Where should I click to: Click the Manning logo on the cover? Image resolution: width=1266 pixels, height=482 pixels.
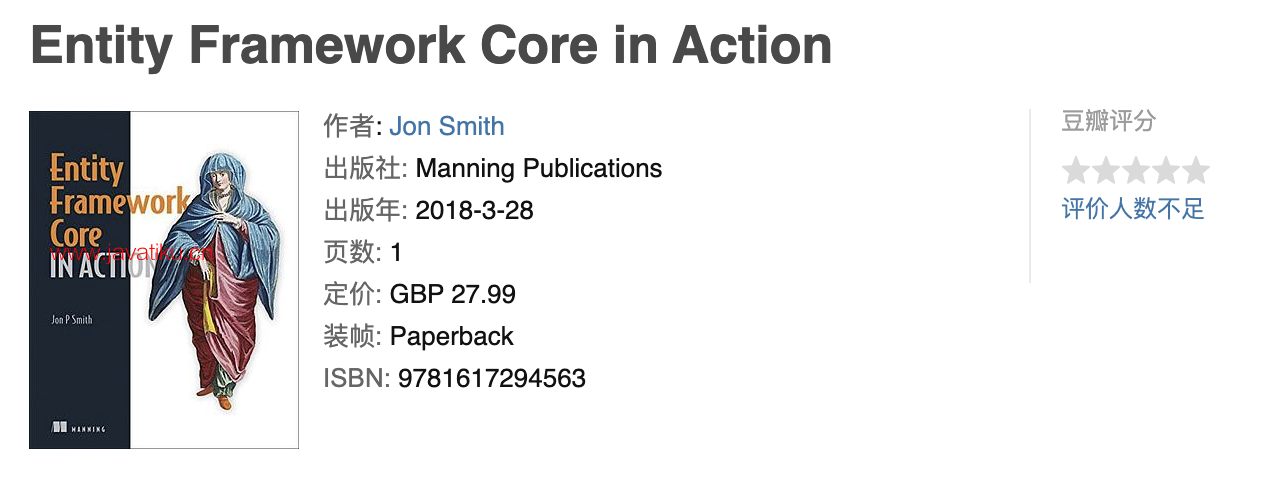[79, 428]
